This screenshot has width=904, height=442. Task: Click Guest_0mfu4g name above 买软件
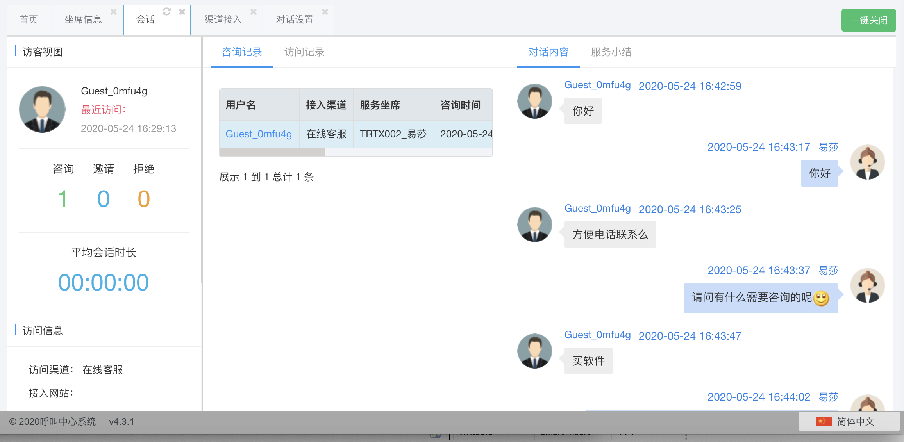point(597,335)
